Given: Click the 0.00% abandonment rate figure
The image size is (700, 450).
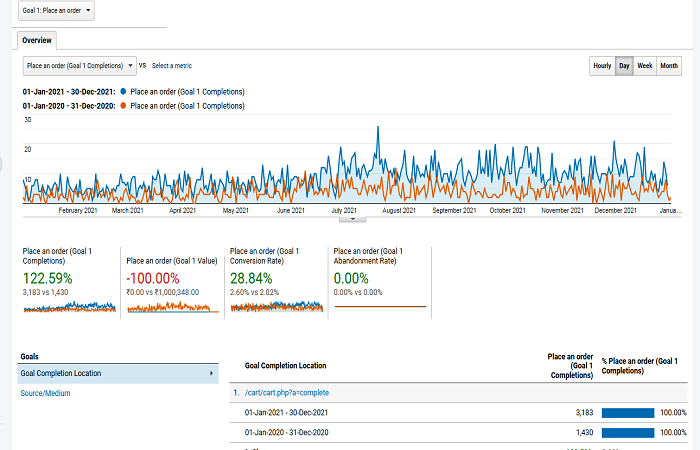Looking at the screenshot, I should tap(351, 279).
